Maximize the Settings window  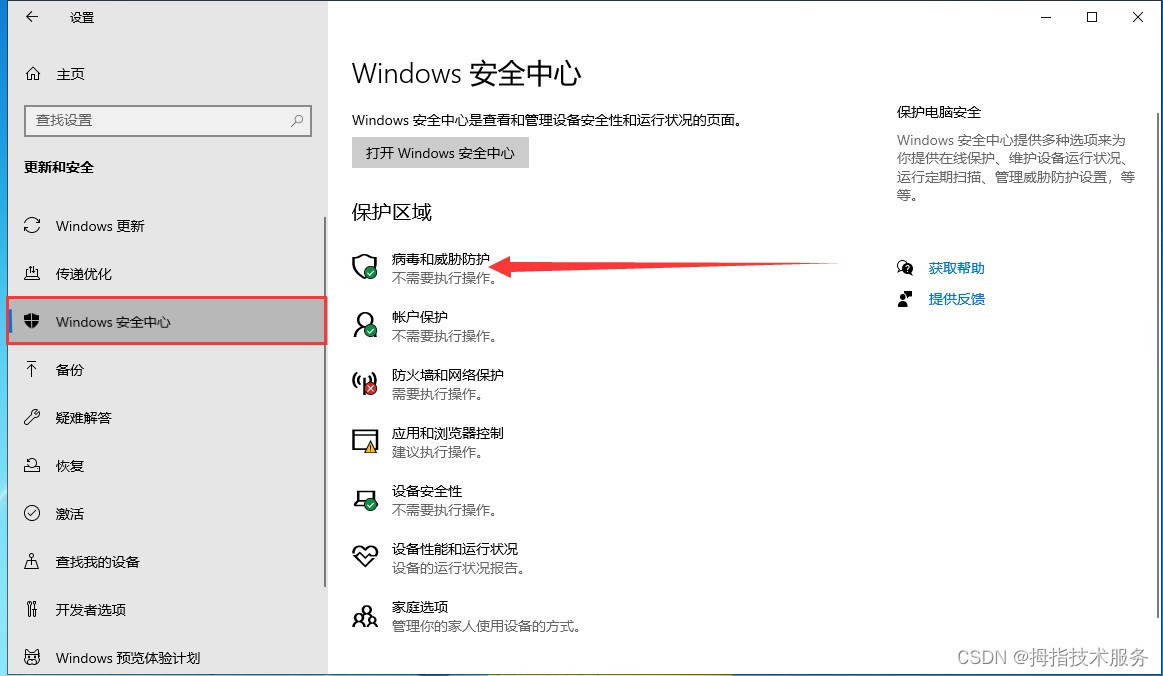coord(1092,17)
